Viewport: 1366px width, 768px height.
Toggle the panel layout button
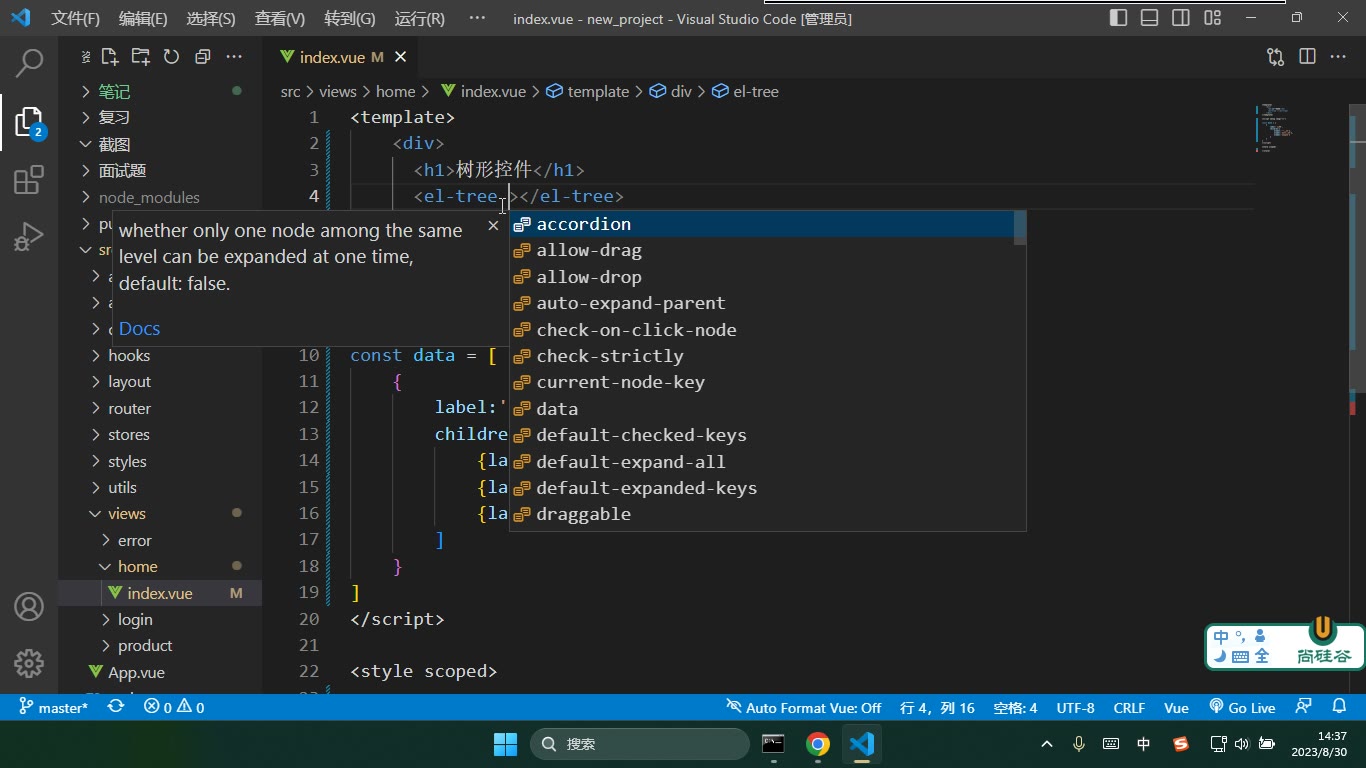[1150, 18]
